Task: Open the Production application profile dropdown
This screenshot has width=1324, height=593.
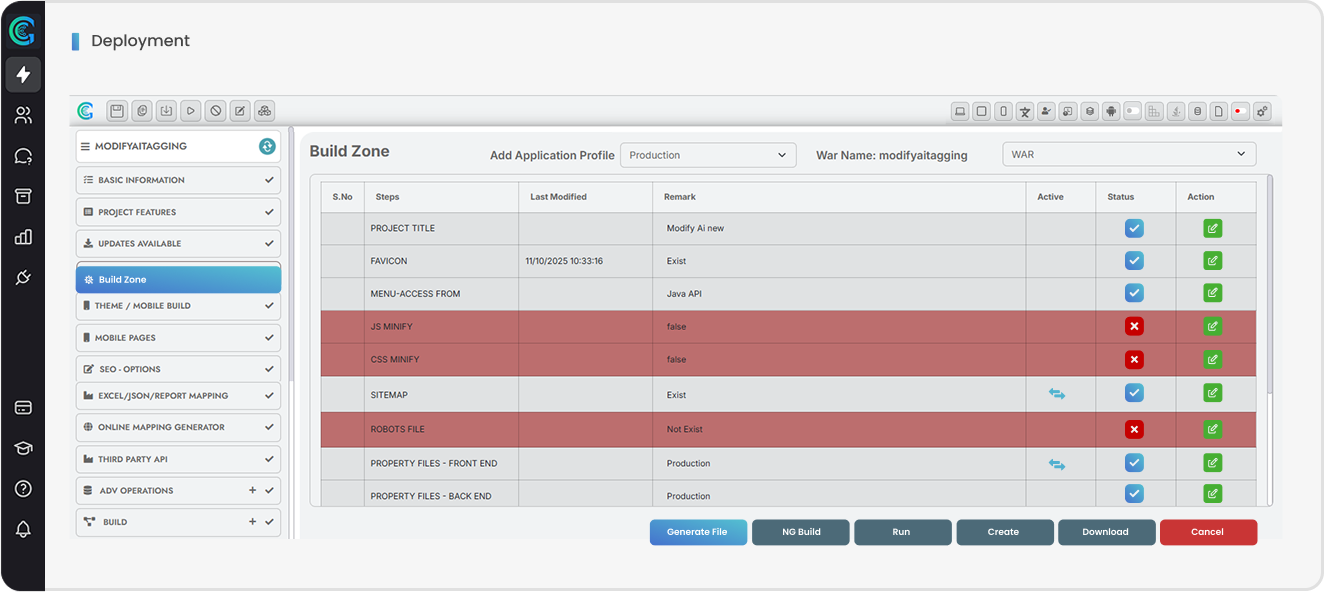Action: (708, 155)
